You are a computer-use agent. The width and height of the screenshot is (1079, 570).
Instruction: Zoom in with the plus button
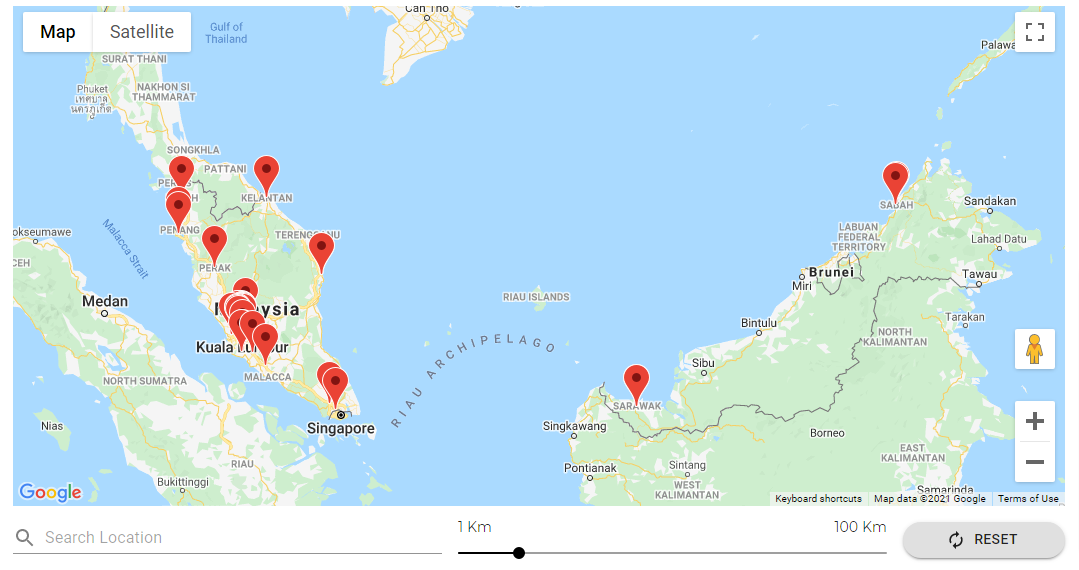click(x=1034, y=421)
